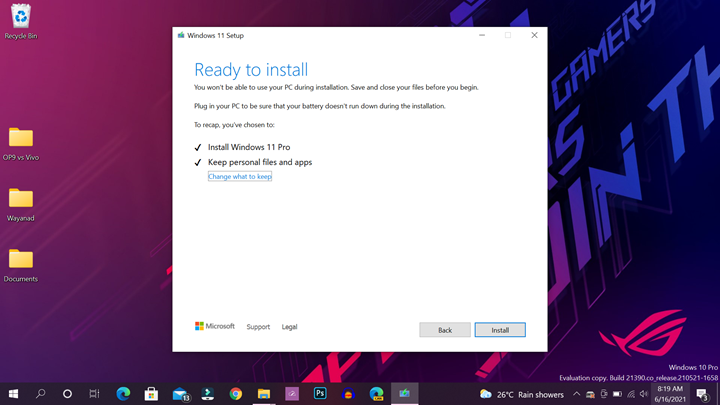Click the Microsoft logo in setup
720x405 pixels.
(x=214, y=326)
